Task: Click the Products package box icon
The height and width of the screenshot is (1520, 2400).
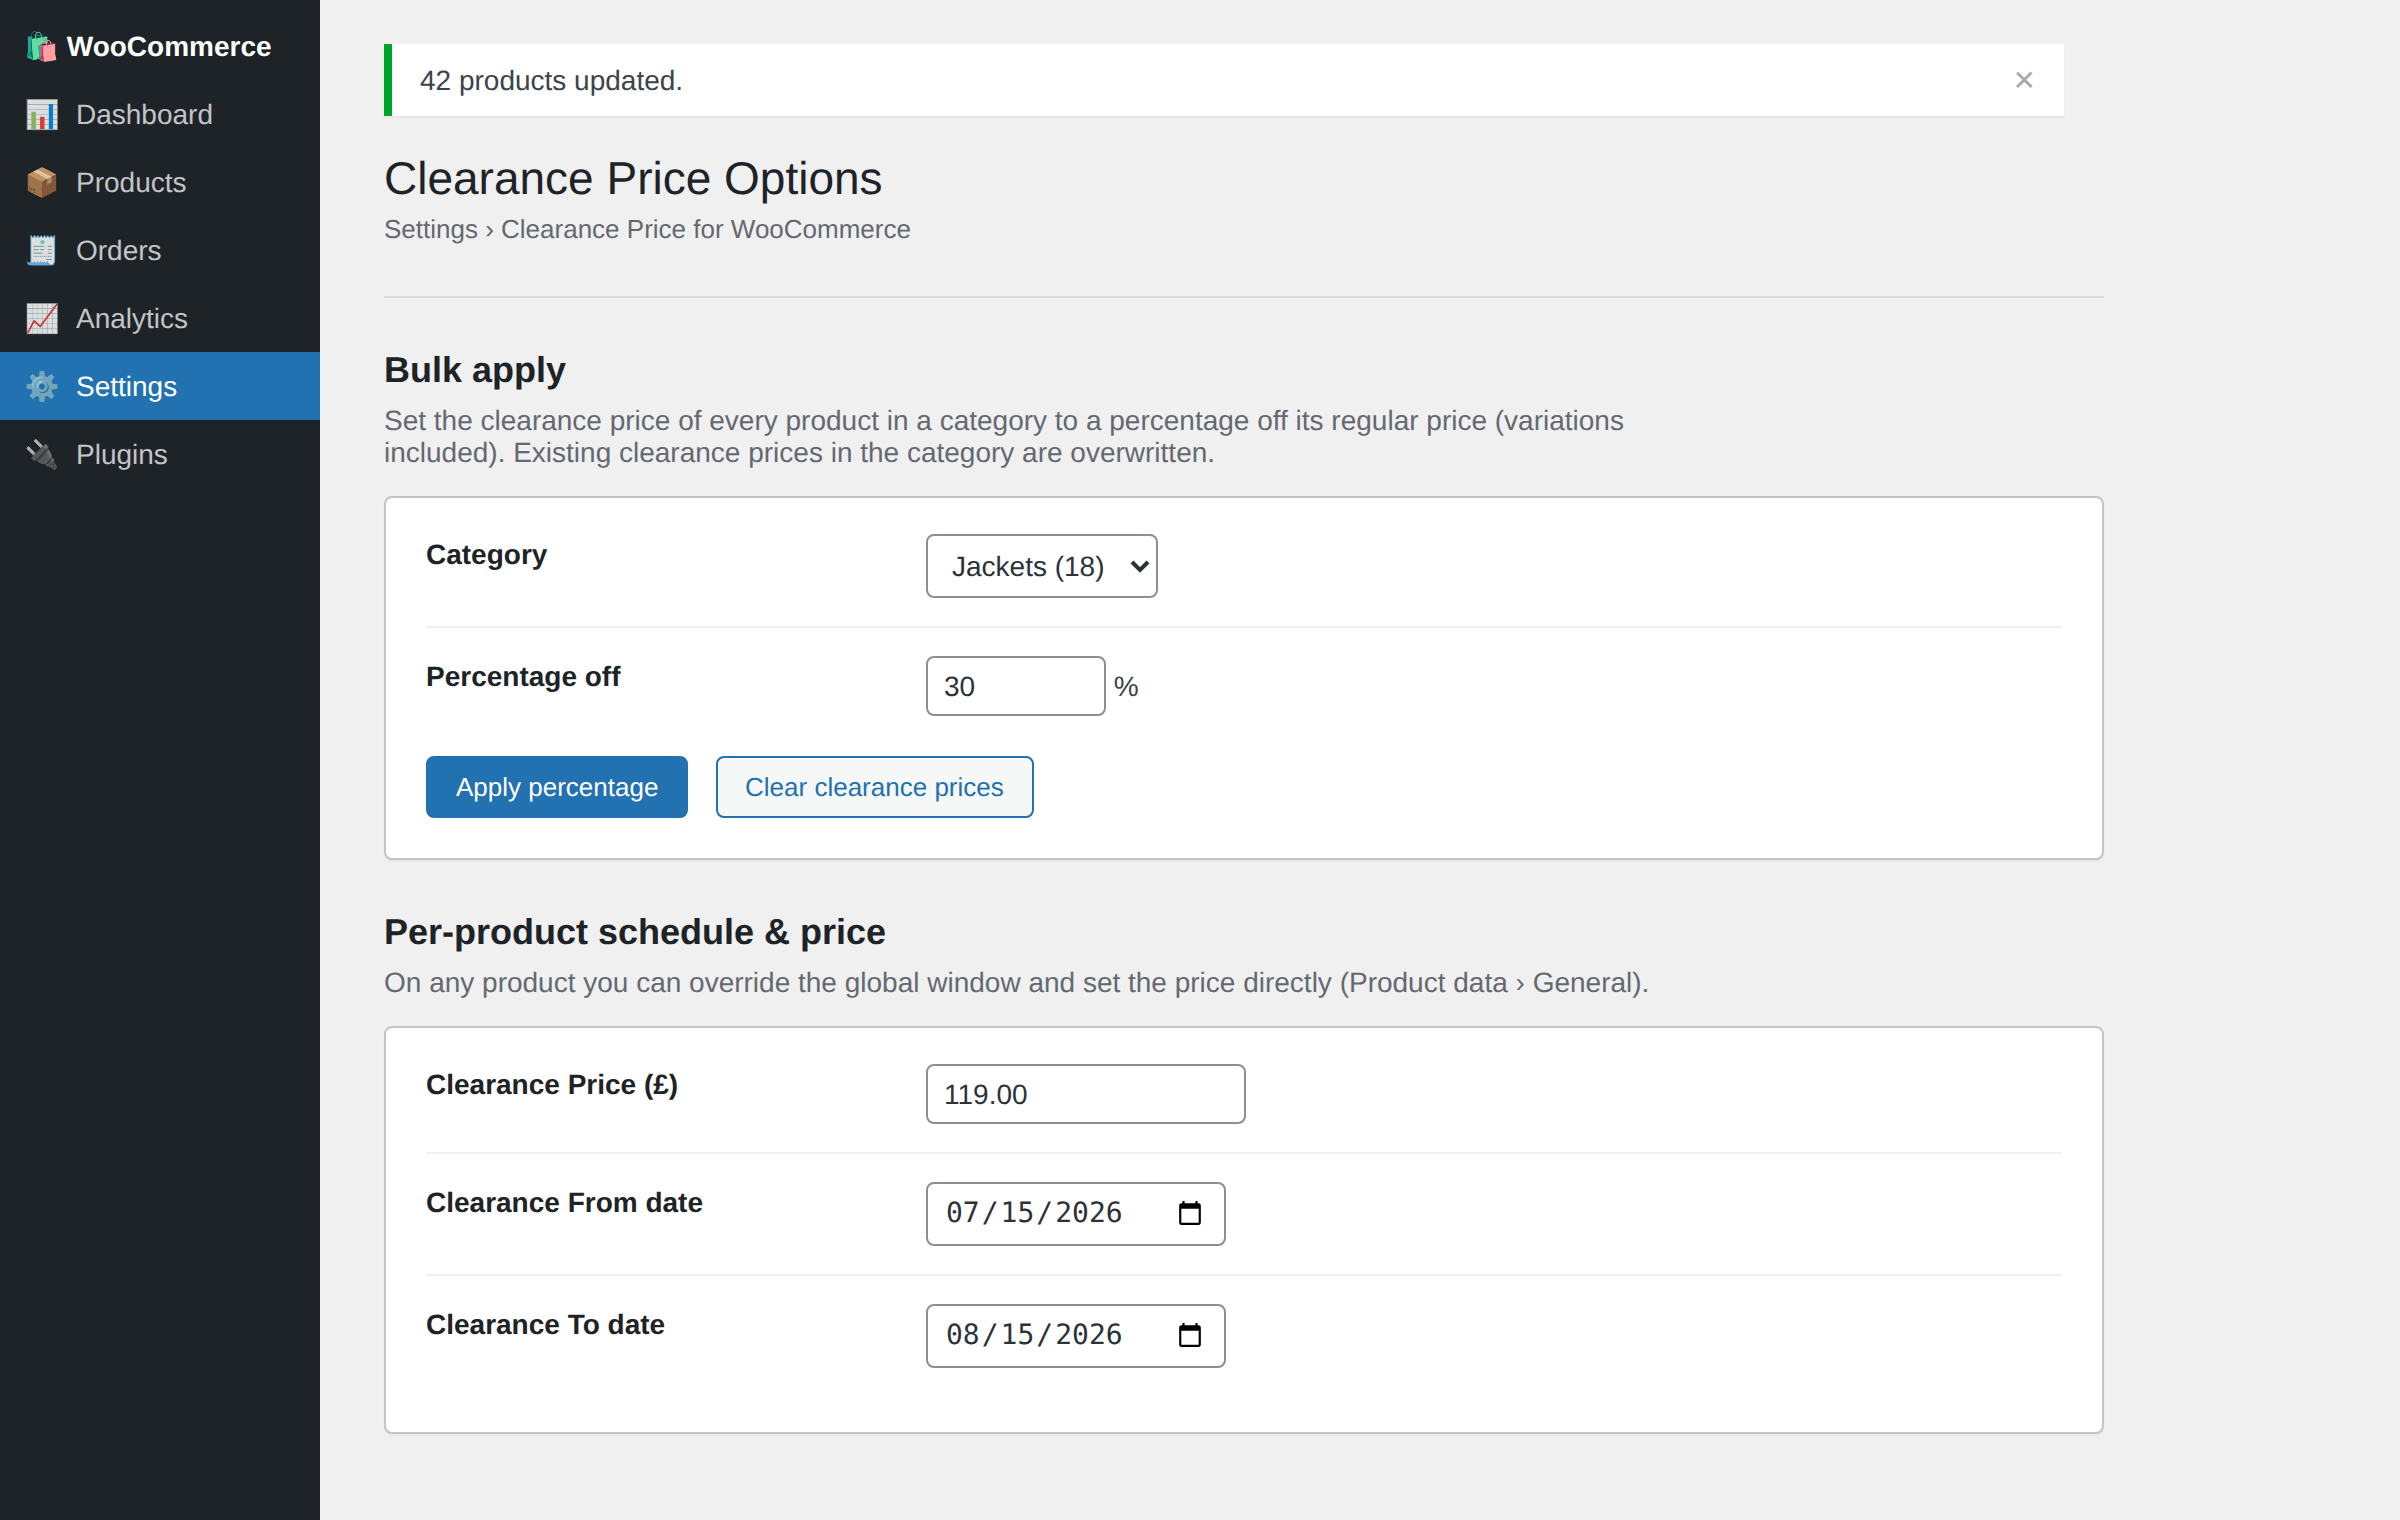Action: [42, 183]
